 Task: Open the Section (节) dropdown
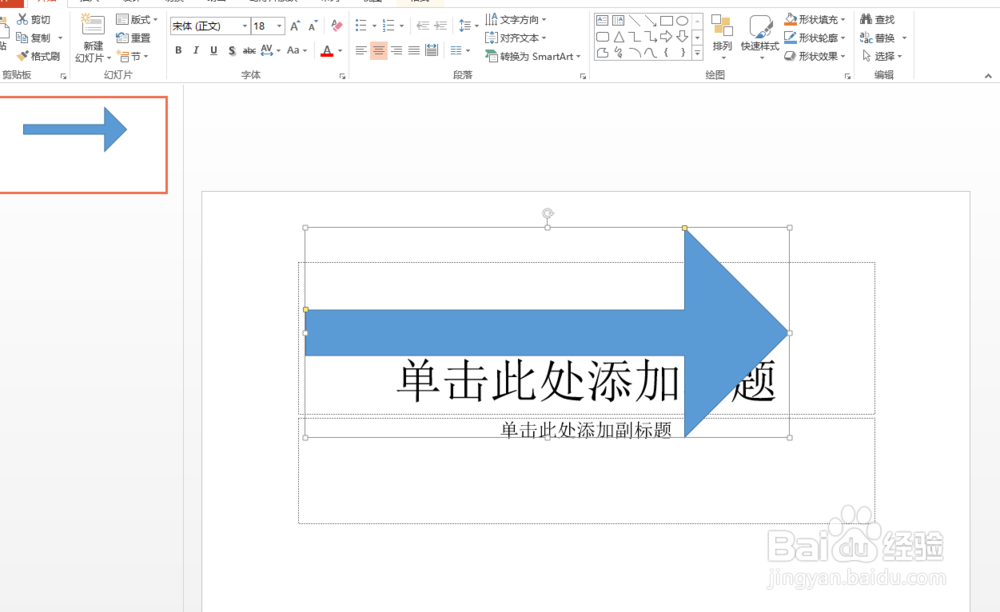133,56
